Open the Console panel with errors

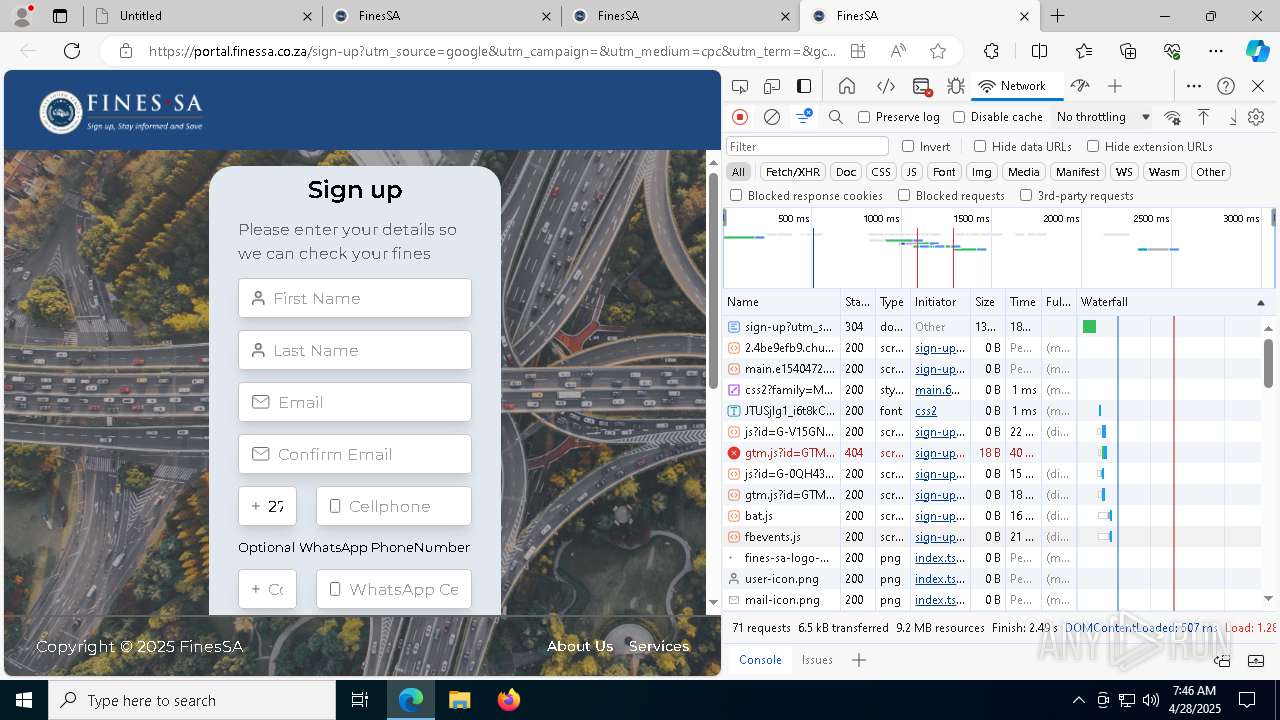click(922, 86)
